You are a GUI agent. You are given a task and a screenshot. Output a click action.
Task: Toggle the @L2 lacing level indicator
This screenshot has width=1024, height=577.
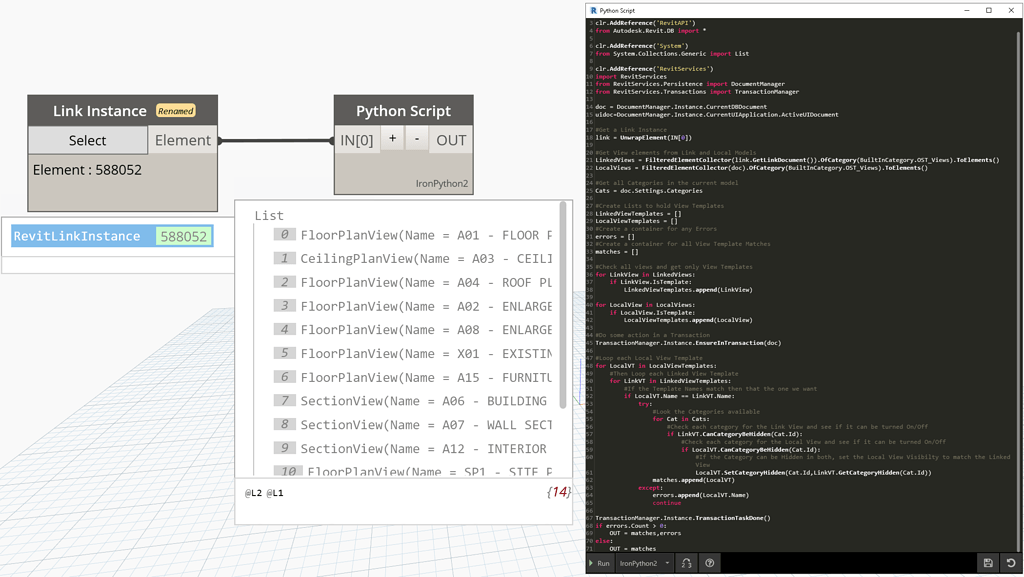click(253, 492)
